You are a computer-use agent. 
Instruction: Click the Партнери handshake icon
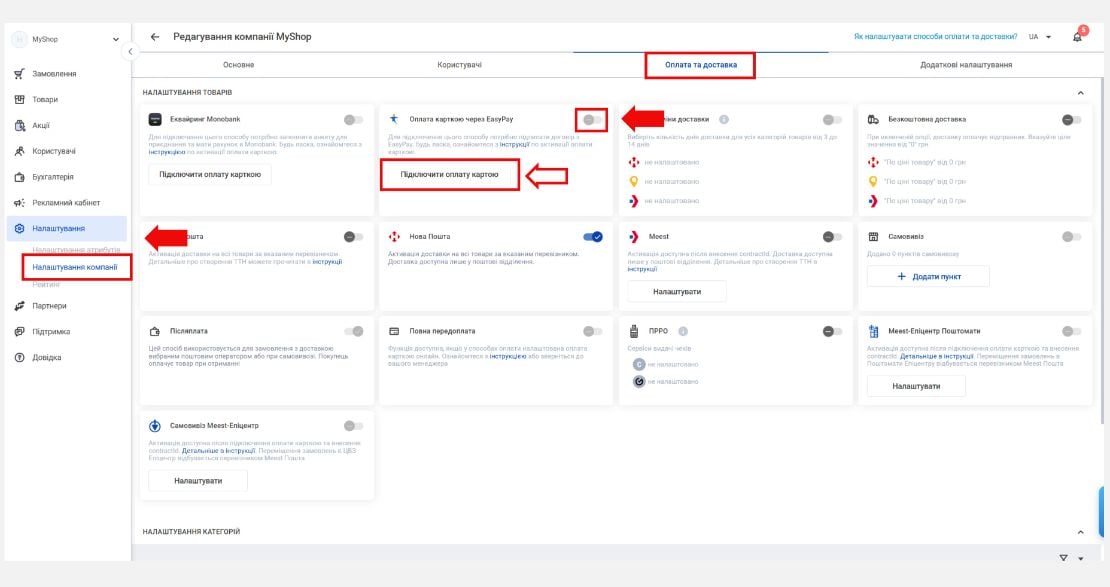pos(19,306)
